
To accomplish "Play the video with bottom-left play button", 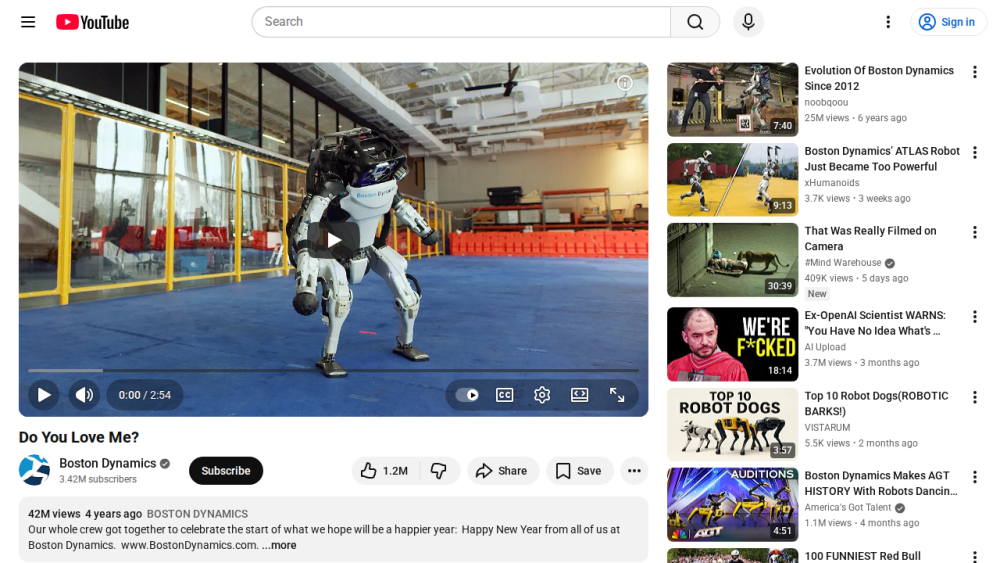I will [44, 395].
